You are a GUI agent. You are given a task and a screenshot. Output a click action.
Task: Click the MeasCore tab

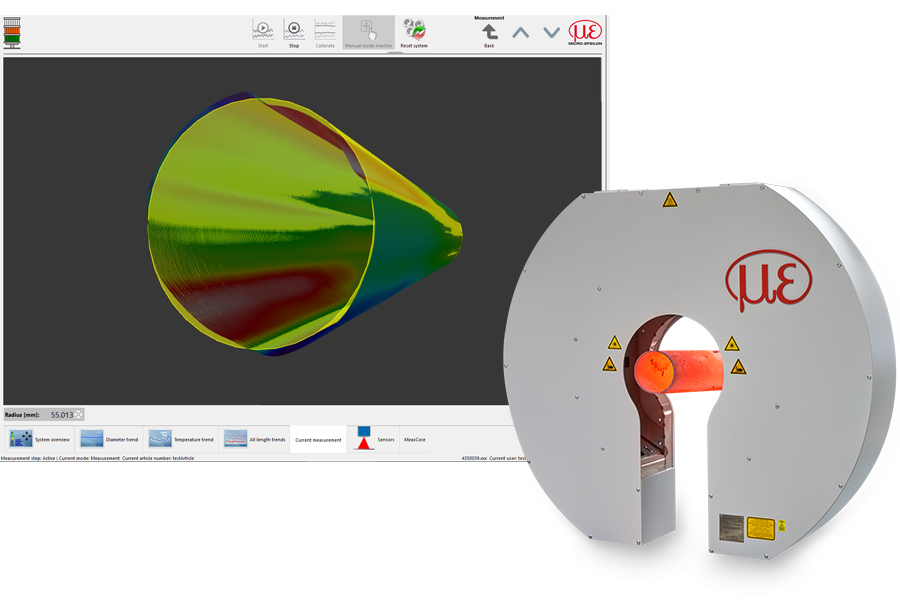tap(414, 439)
